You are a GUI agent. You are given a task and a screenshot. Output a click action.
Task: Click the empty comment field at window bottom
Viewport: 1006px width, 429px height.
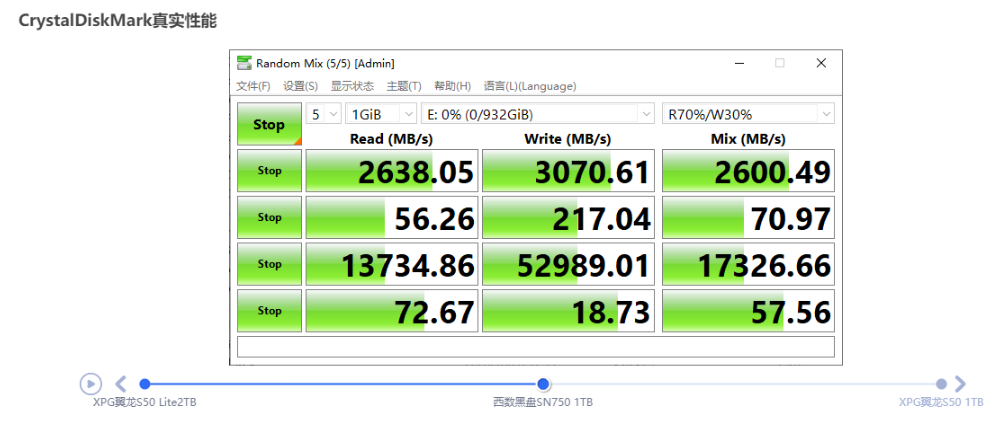(536, 346)
